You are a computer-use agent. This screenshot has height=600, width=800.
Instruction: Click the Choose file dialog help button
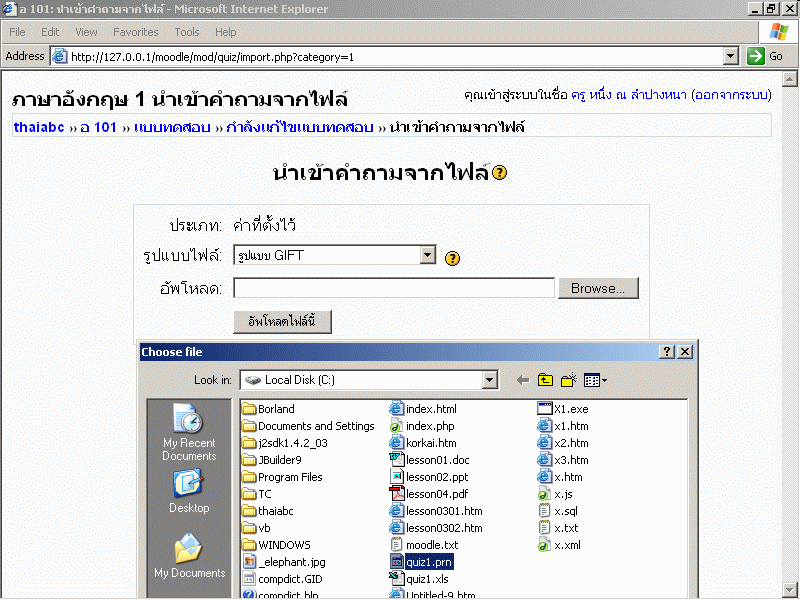[667, 352]
